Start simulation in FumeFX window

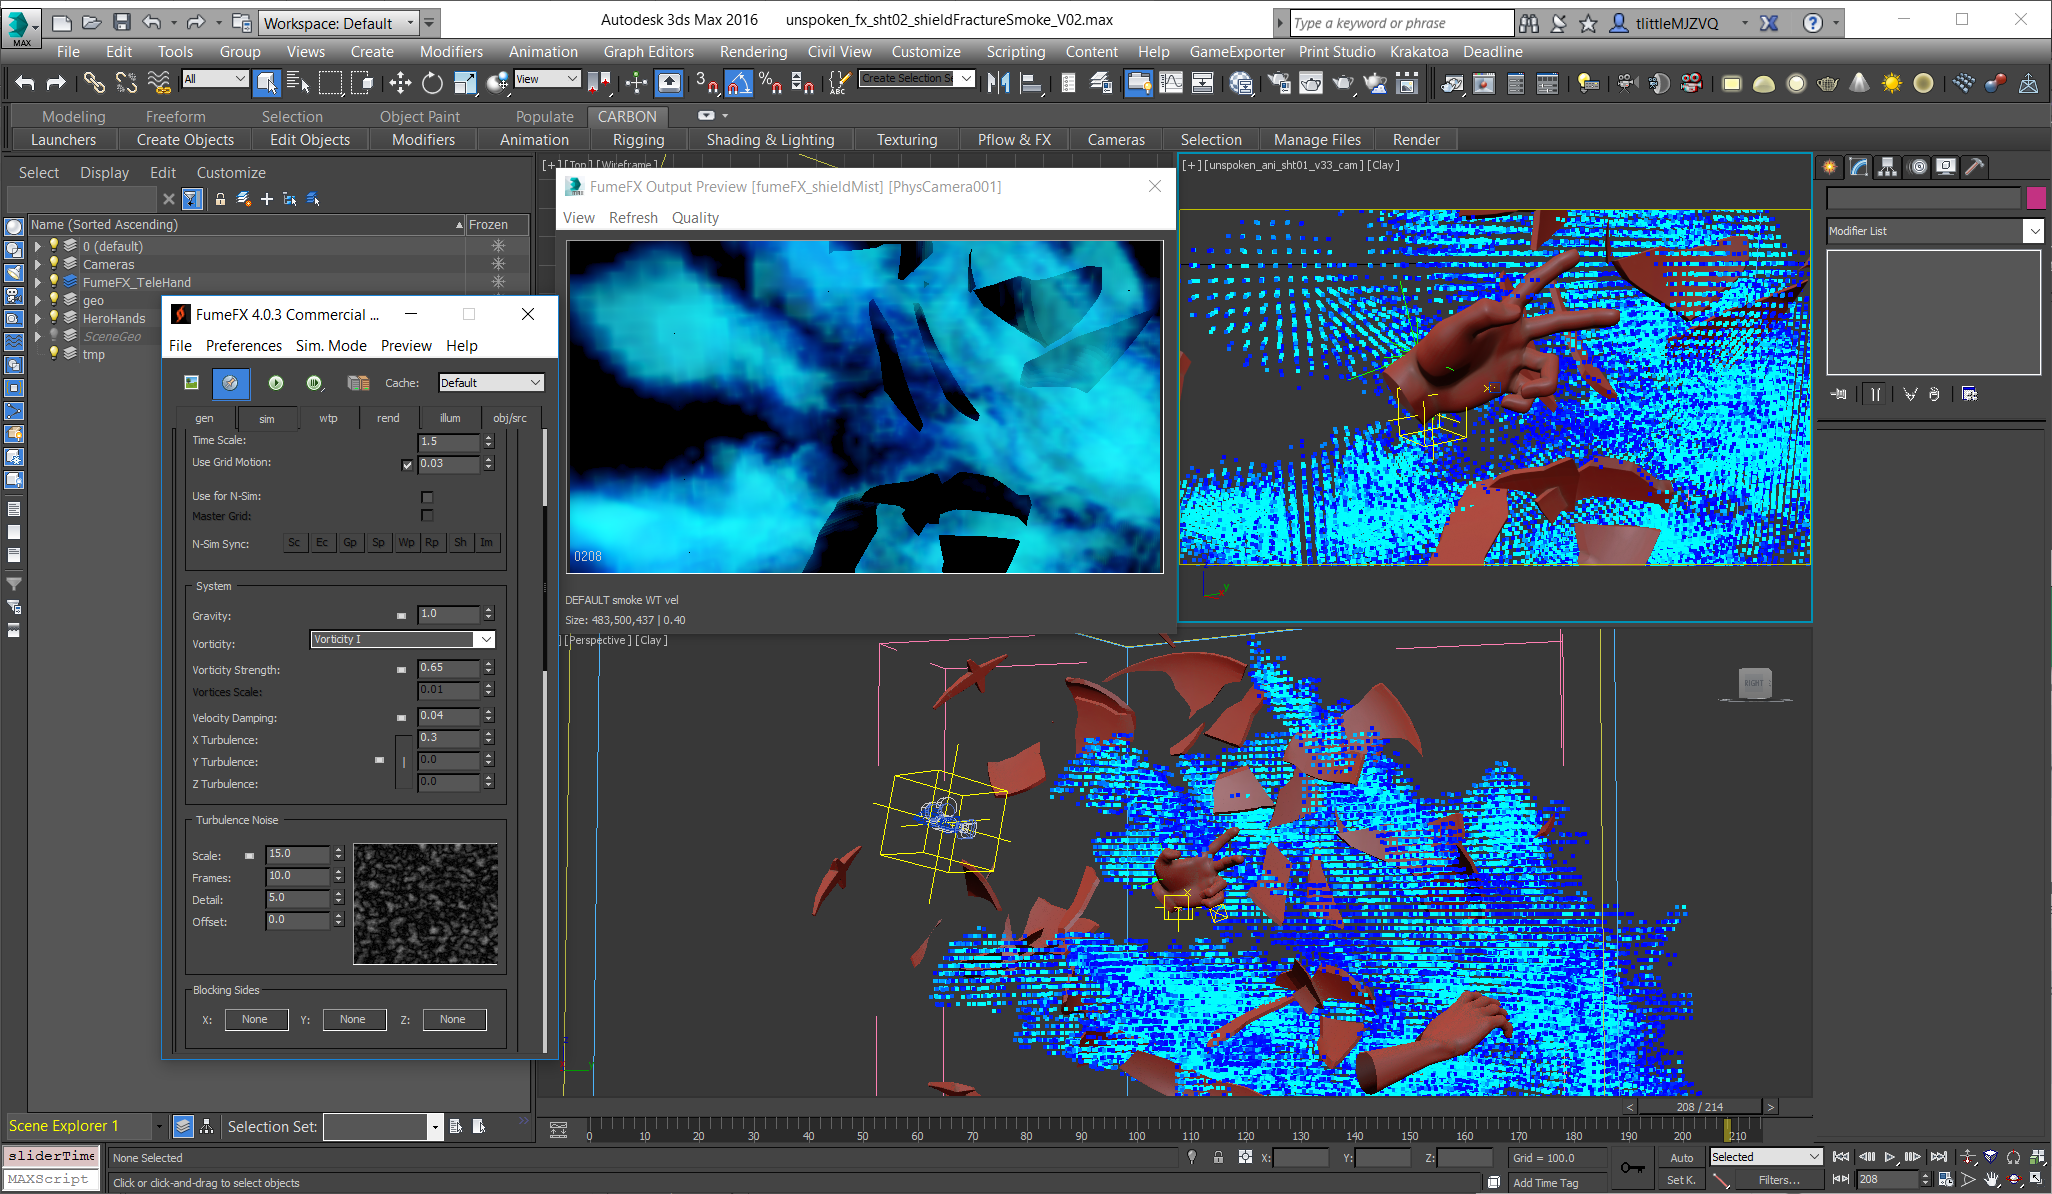pos(276,383)
